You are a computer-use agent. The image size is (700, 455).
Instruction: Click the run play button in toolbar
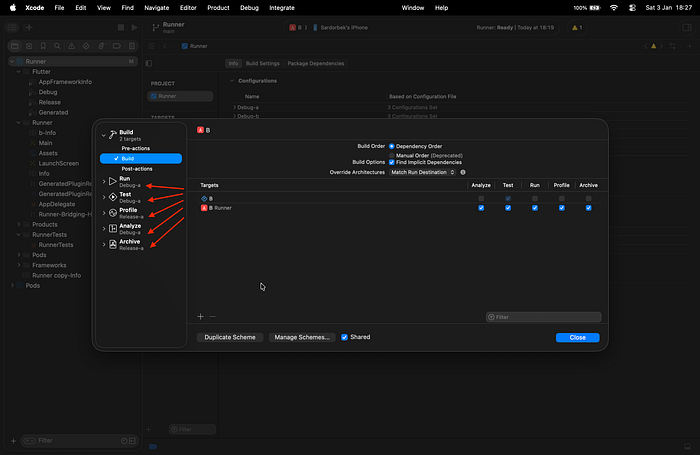pos(134,28)
